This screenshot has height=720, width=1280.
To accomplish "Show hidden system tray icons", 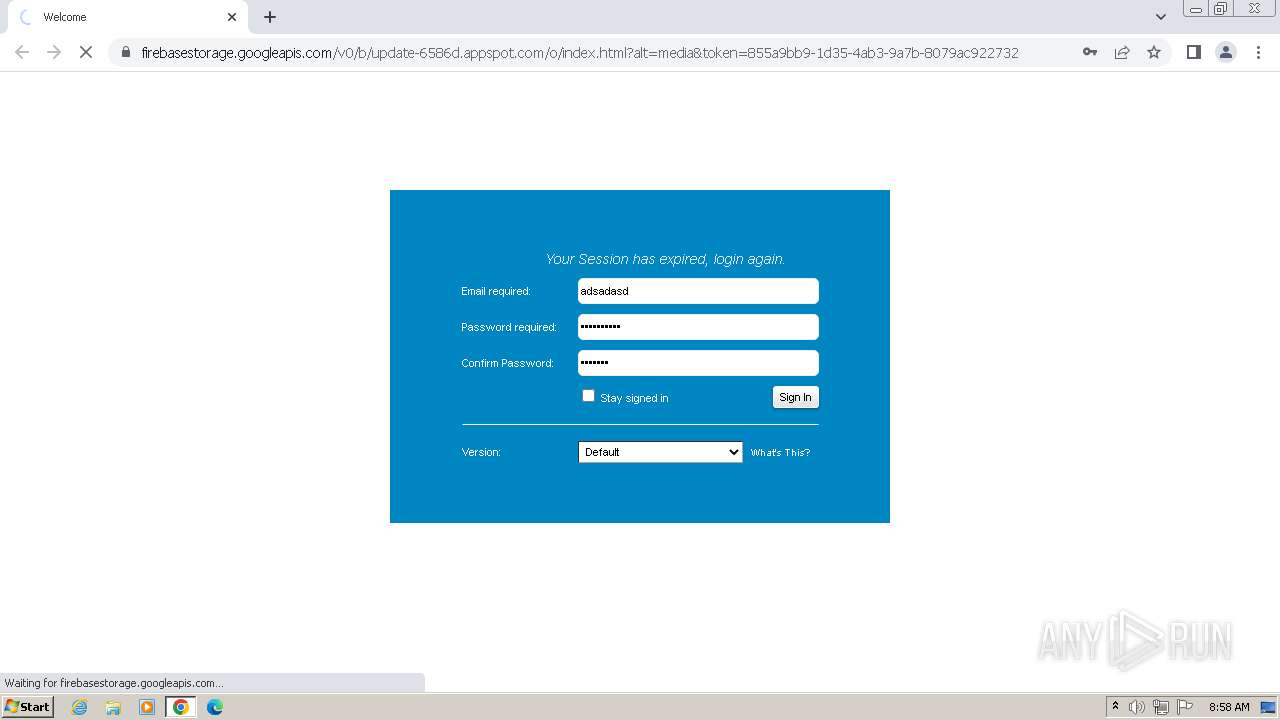I will 1115,707.
